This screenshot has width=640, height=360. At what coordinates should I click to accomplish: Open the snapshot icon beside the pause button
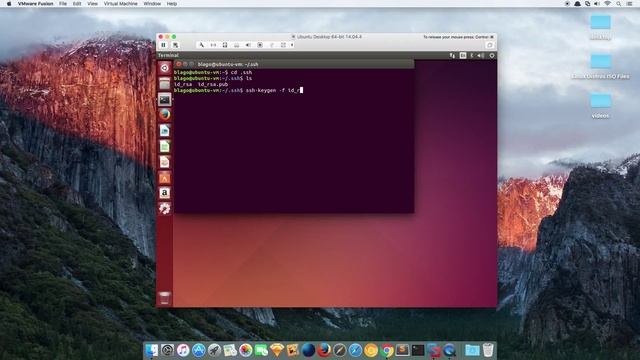point(175,45)
